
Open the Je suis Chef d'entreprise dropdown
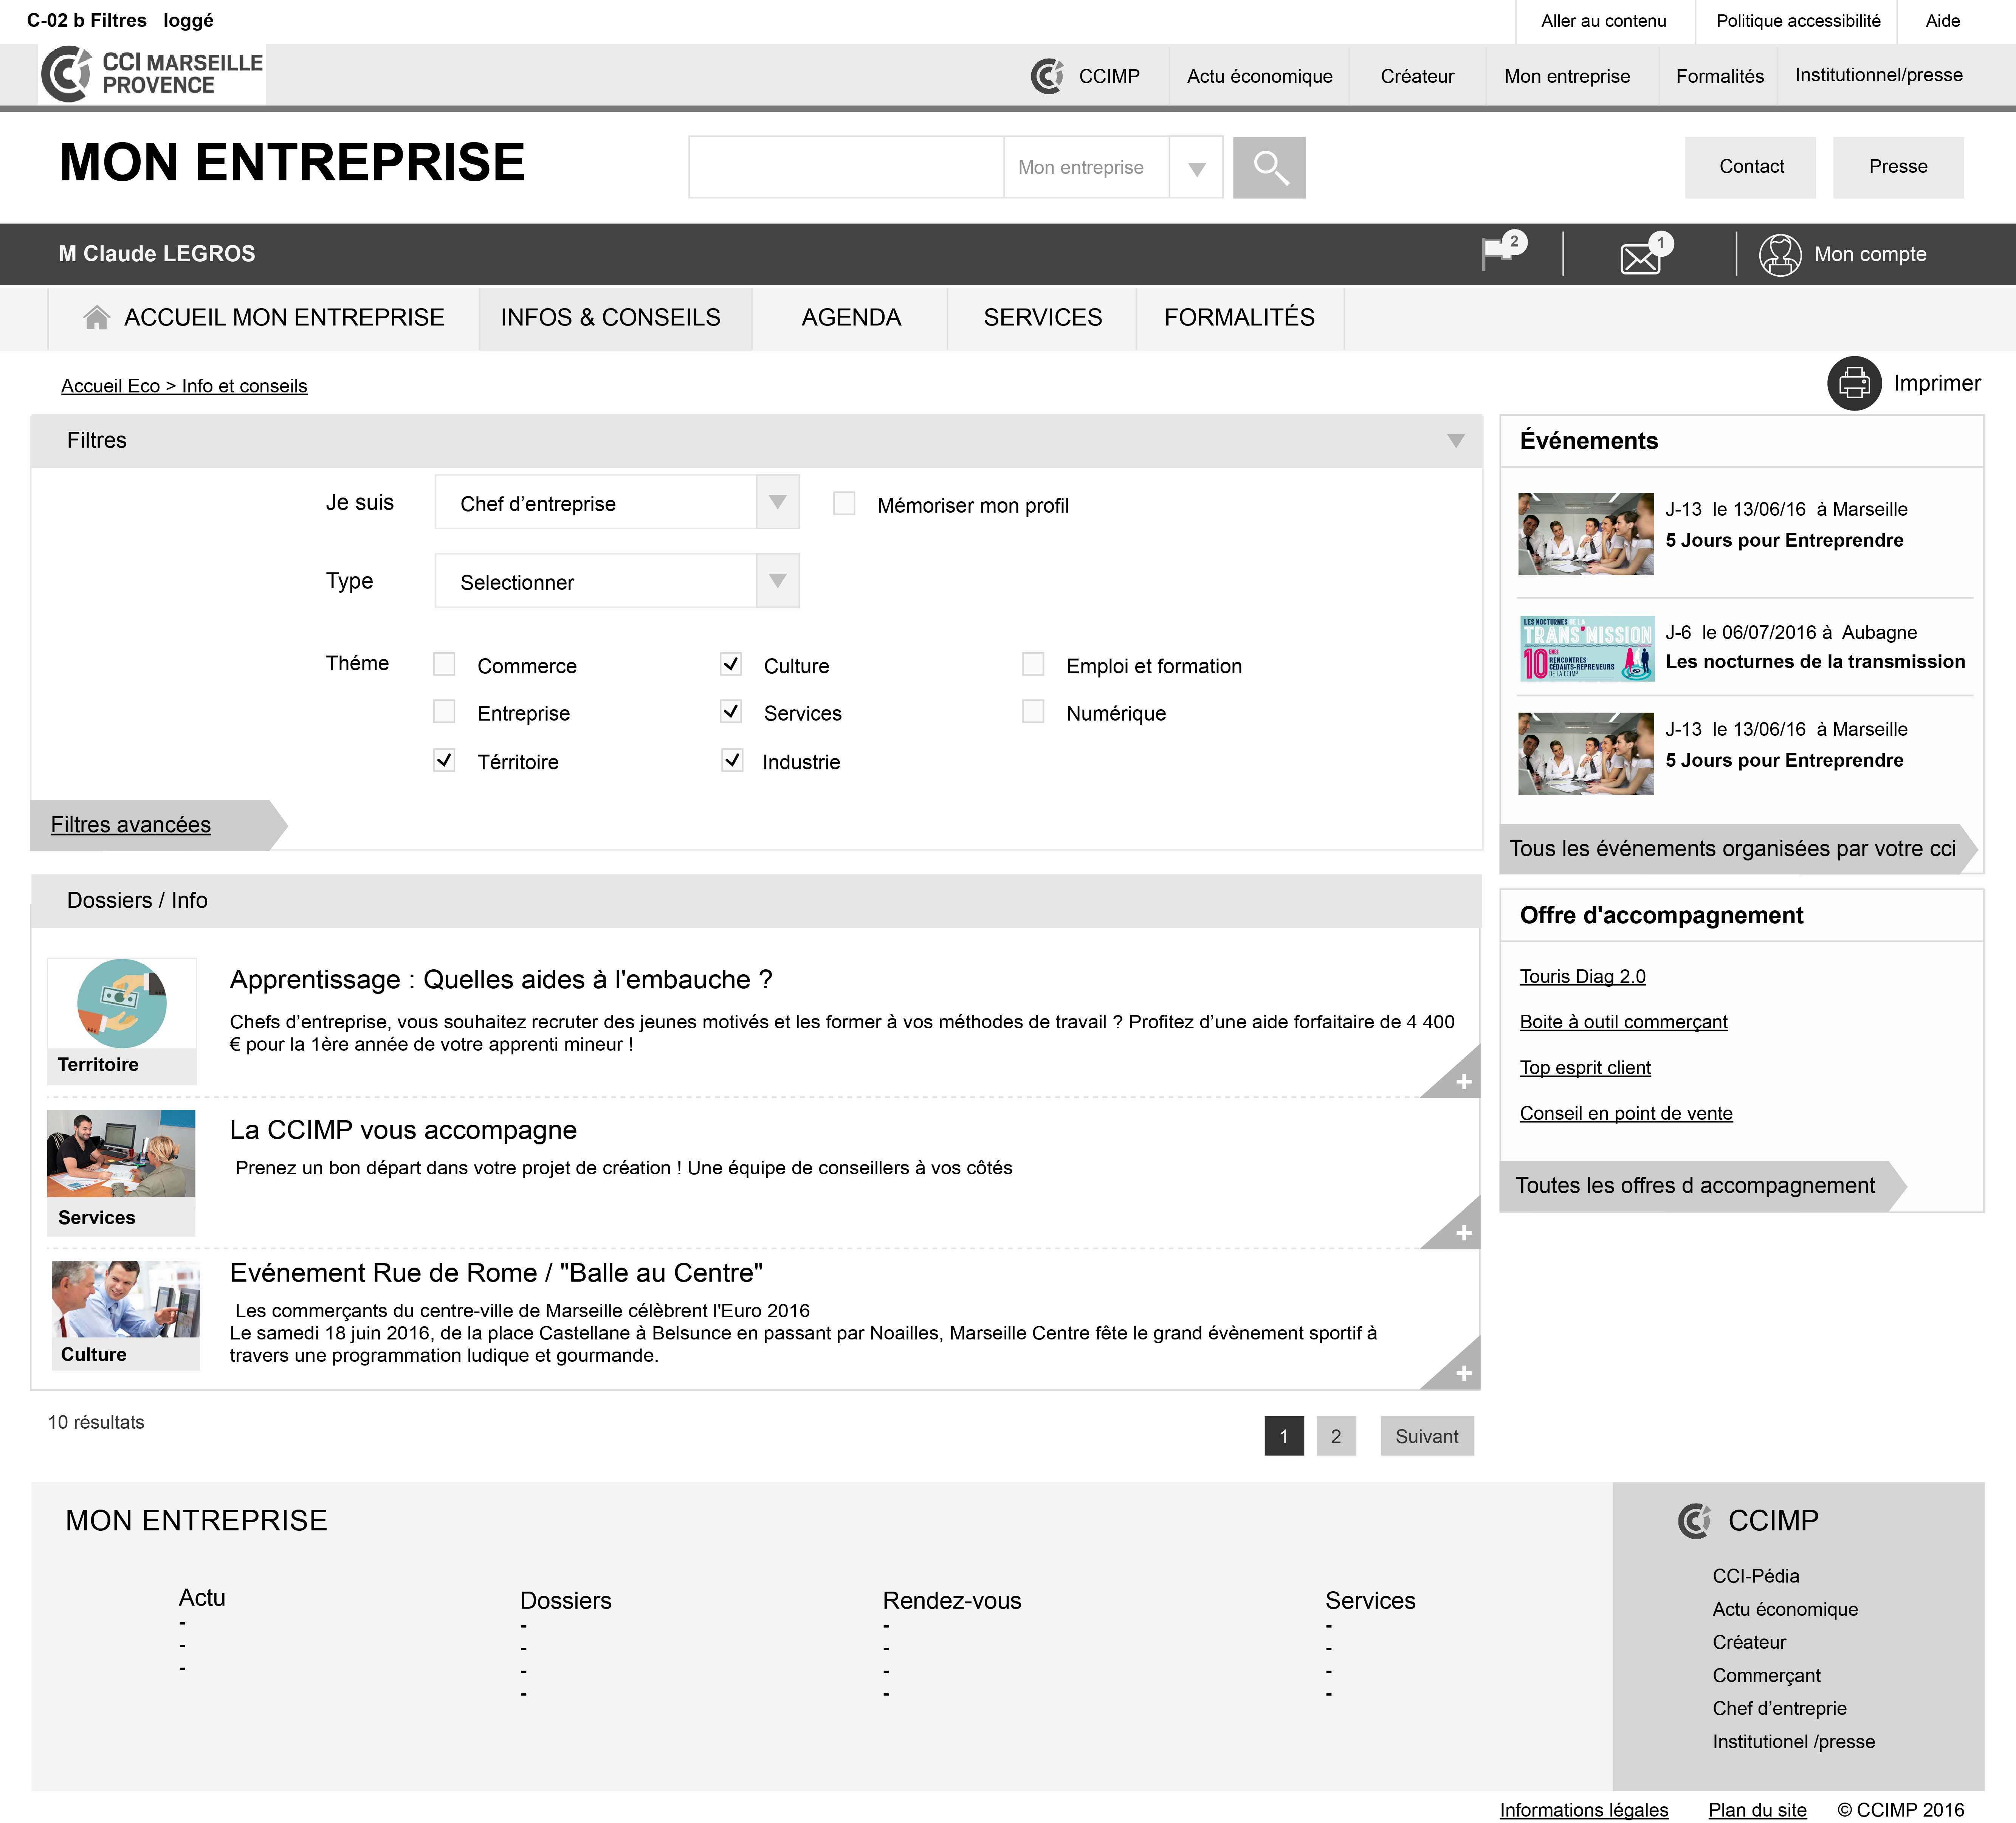pos(617,502)
